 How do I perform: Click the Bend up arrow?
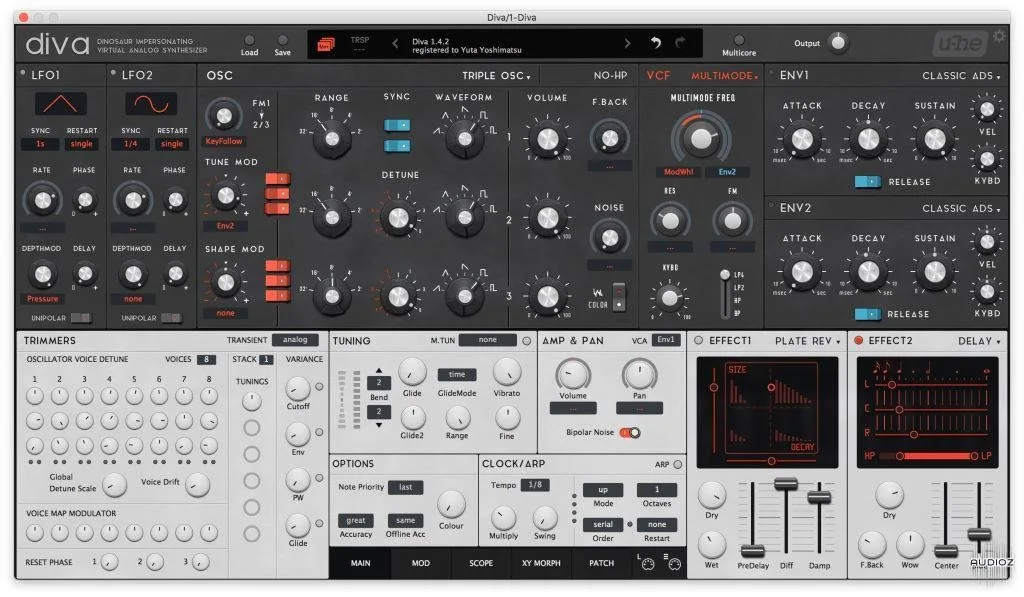pos(379,370)
